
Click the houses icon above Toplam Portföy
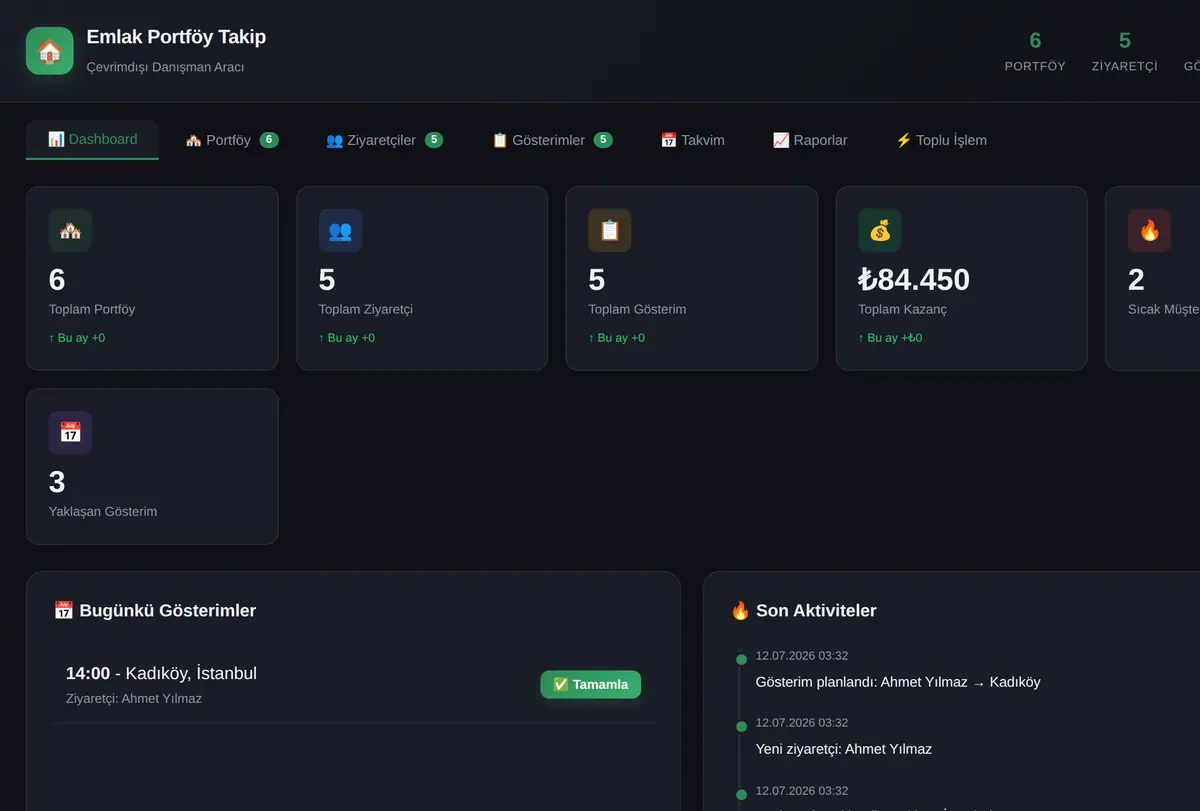[70, 230]
